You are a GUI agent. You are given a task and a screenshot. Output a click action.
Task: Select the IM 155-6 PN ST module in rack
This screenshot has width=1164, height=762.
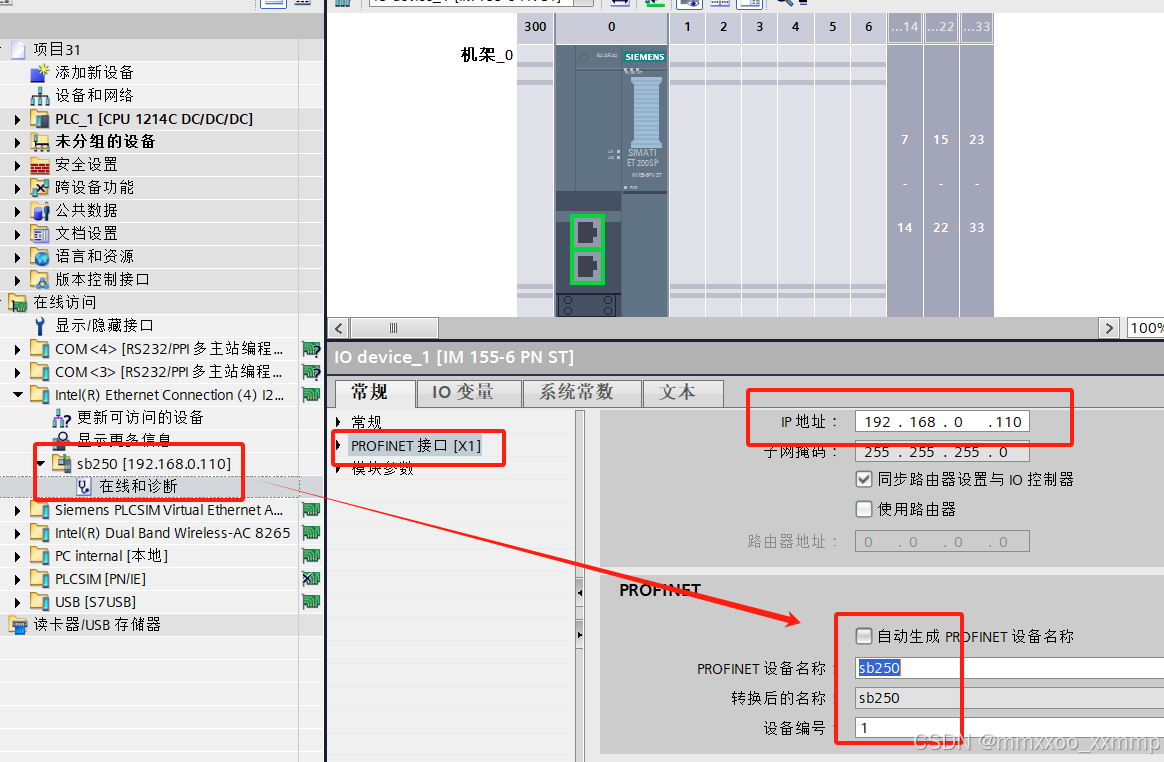click(611, 180)
